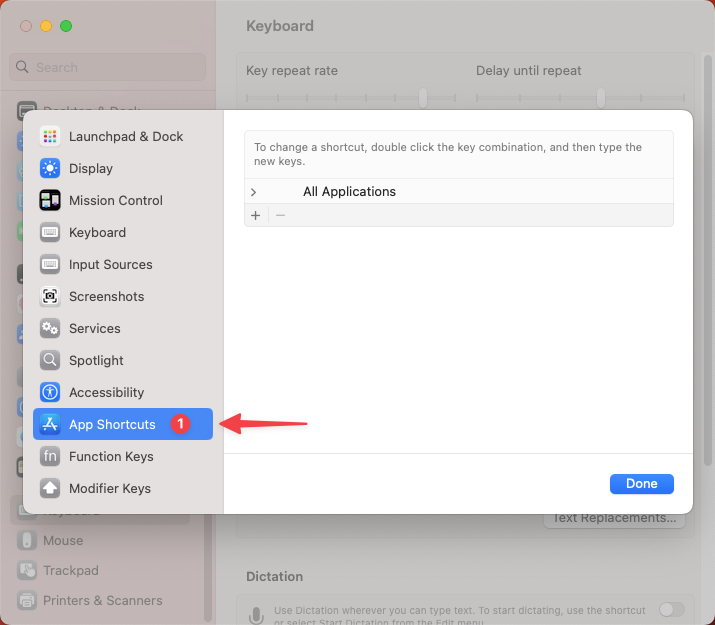Click the red close window button
The height and width of the screenshot is (625, 715).
click(26, 26)
